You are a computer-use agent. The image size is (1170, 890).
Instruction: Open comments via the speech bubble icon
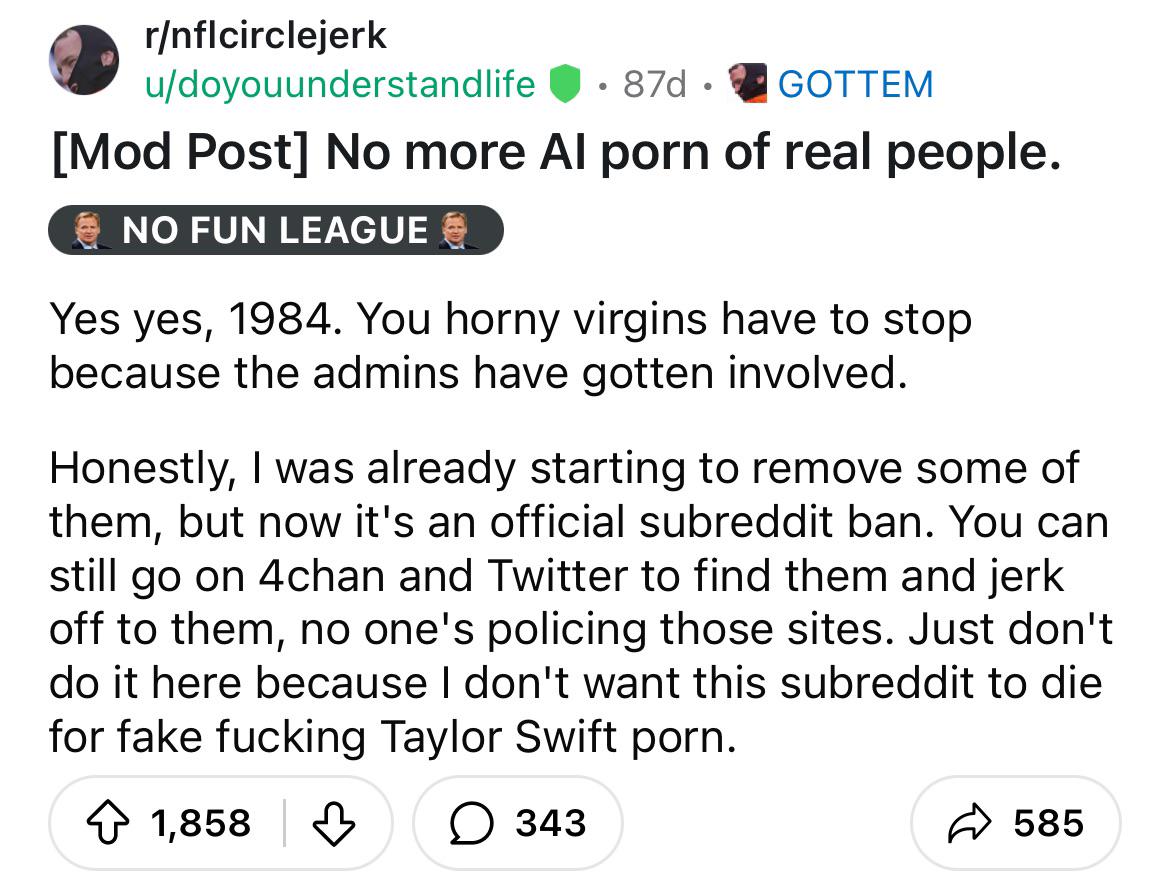coord(470,823)
